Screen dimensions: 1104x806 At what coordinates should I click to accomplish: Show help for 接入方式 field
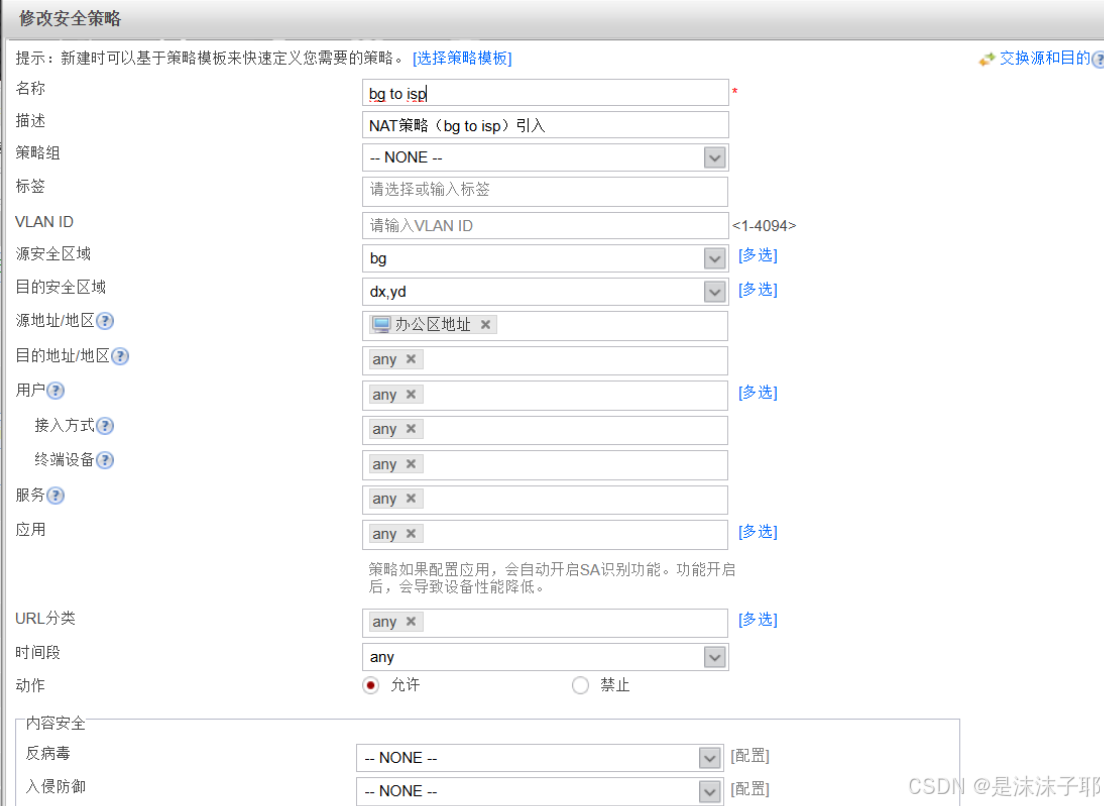click(105, 426)
